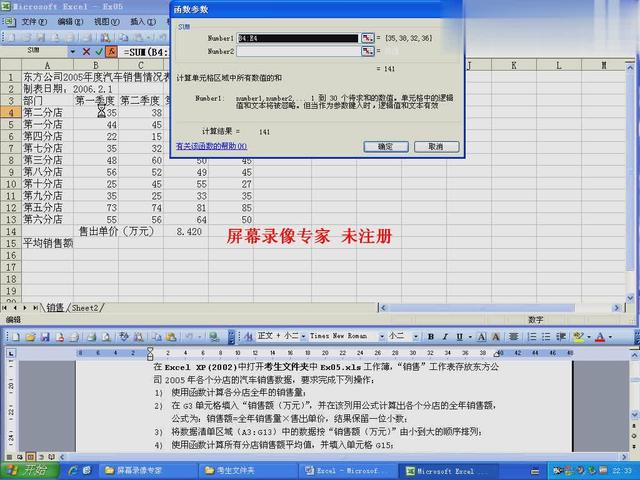640x480 pixels.
Task: Click the Word tab-stop selector on ruler
Action: [11, 353]
